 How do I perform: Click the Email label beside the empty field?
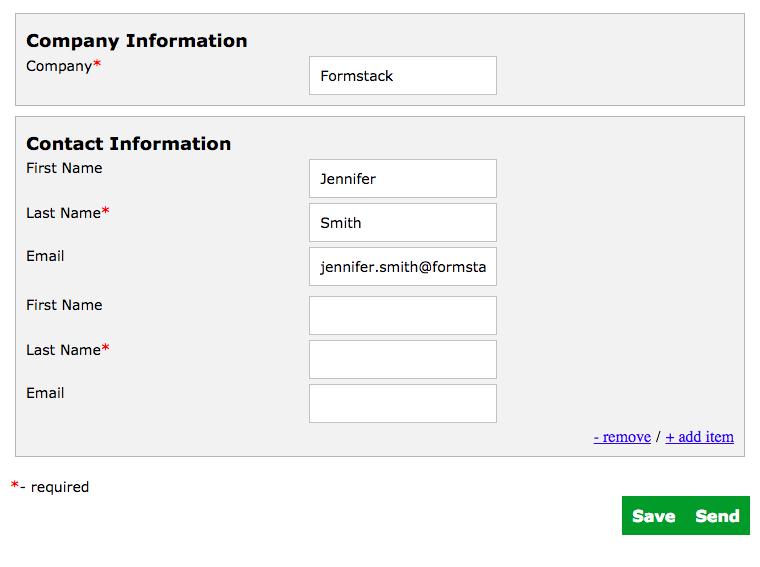click(45, 393)
